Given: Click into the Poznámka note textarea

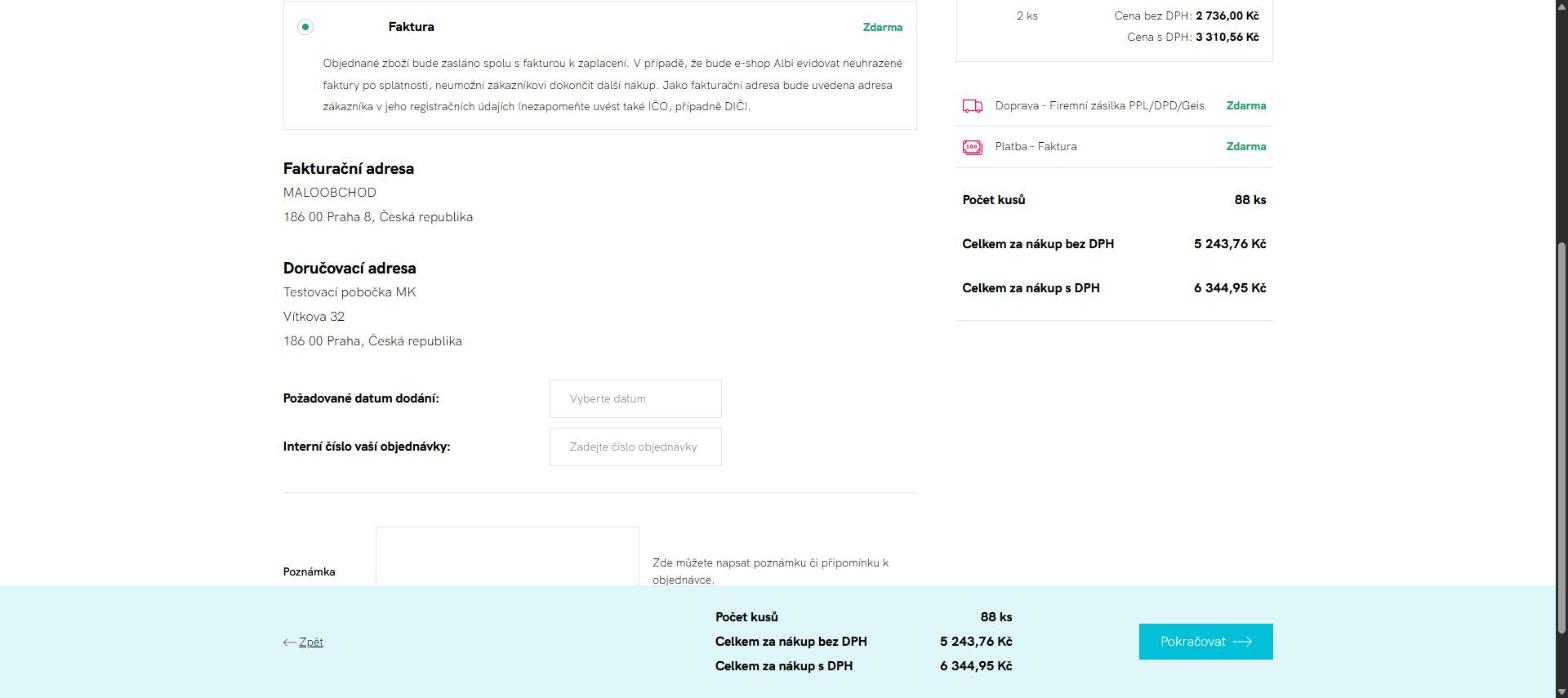Looking at the screenshot, I should click(507, 556).
